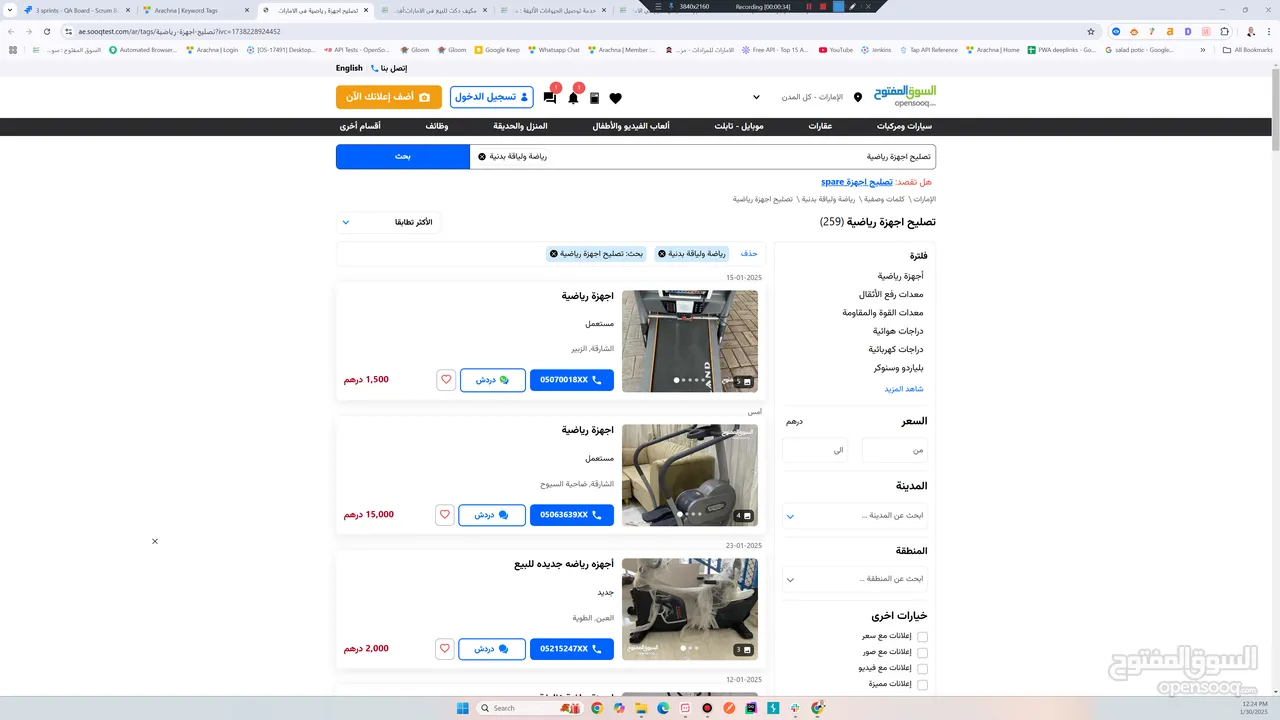
Task: Open Slack from the taskbar
Action: [795, 708]
